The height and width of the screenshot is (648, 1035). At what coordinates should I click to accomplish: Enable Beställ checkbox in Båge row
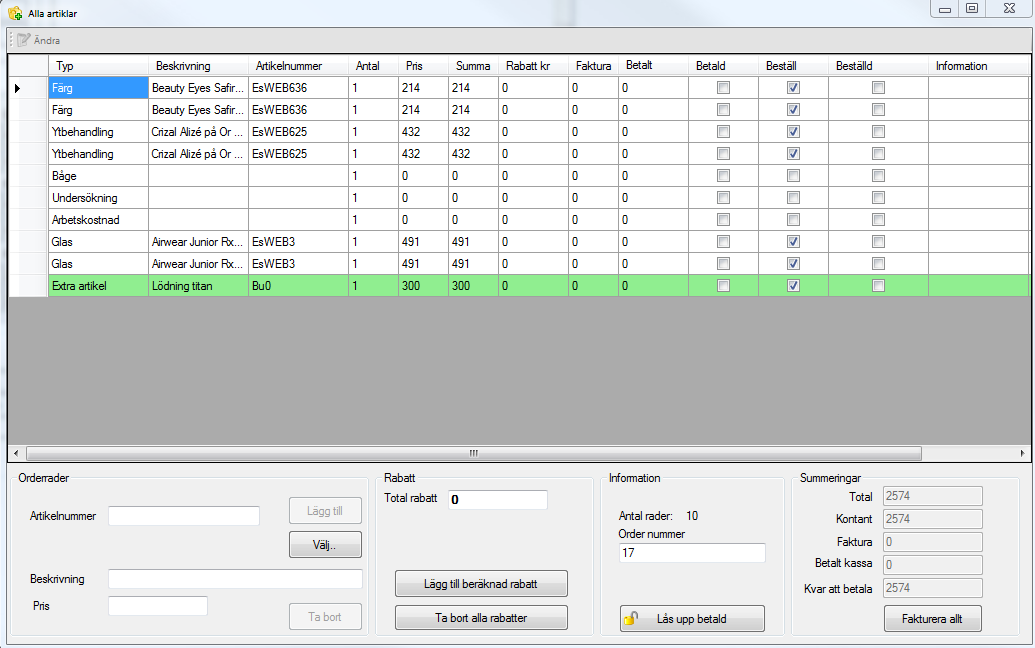click(x=793, y=176)
